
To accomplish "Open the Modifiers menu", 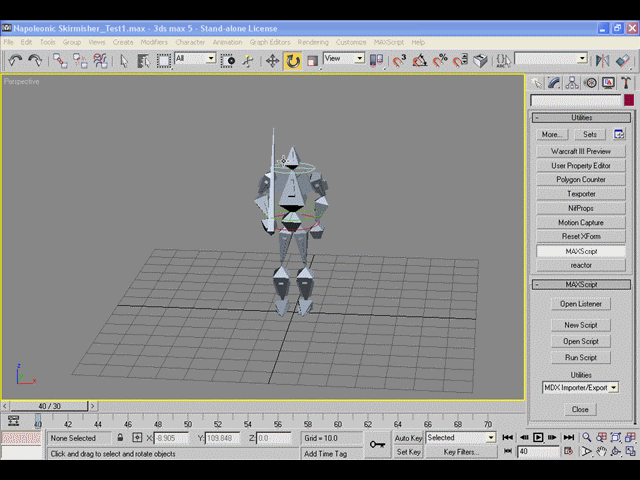I will [x=154, y=42].
